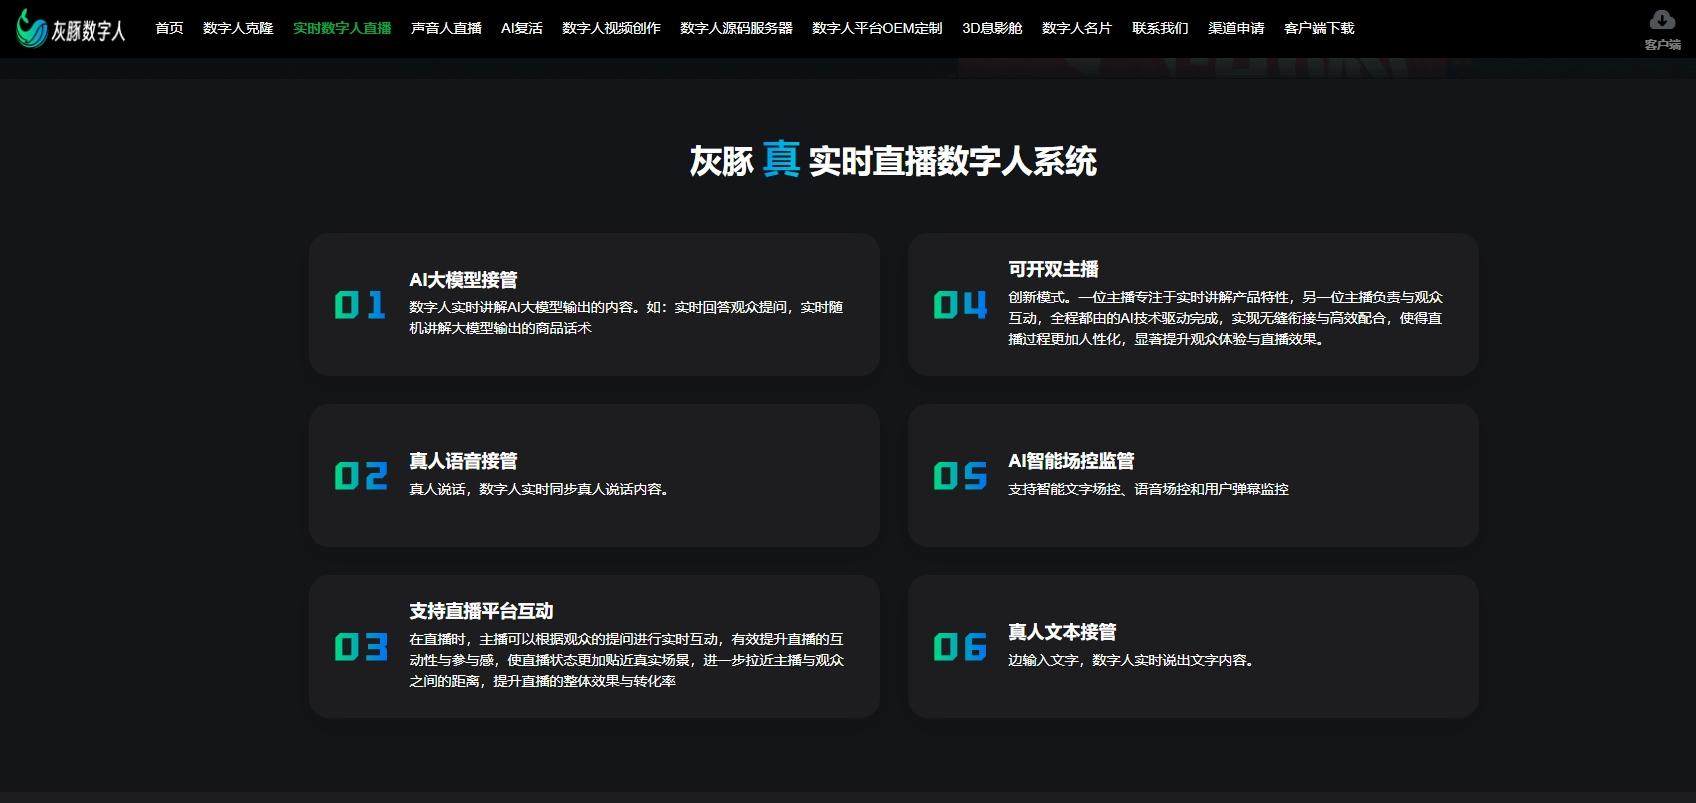Click the 灰豚数字人 logo icon
This screenshot has width=1696, height=803.
32,29
